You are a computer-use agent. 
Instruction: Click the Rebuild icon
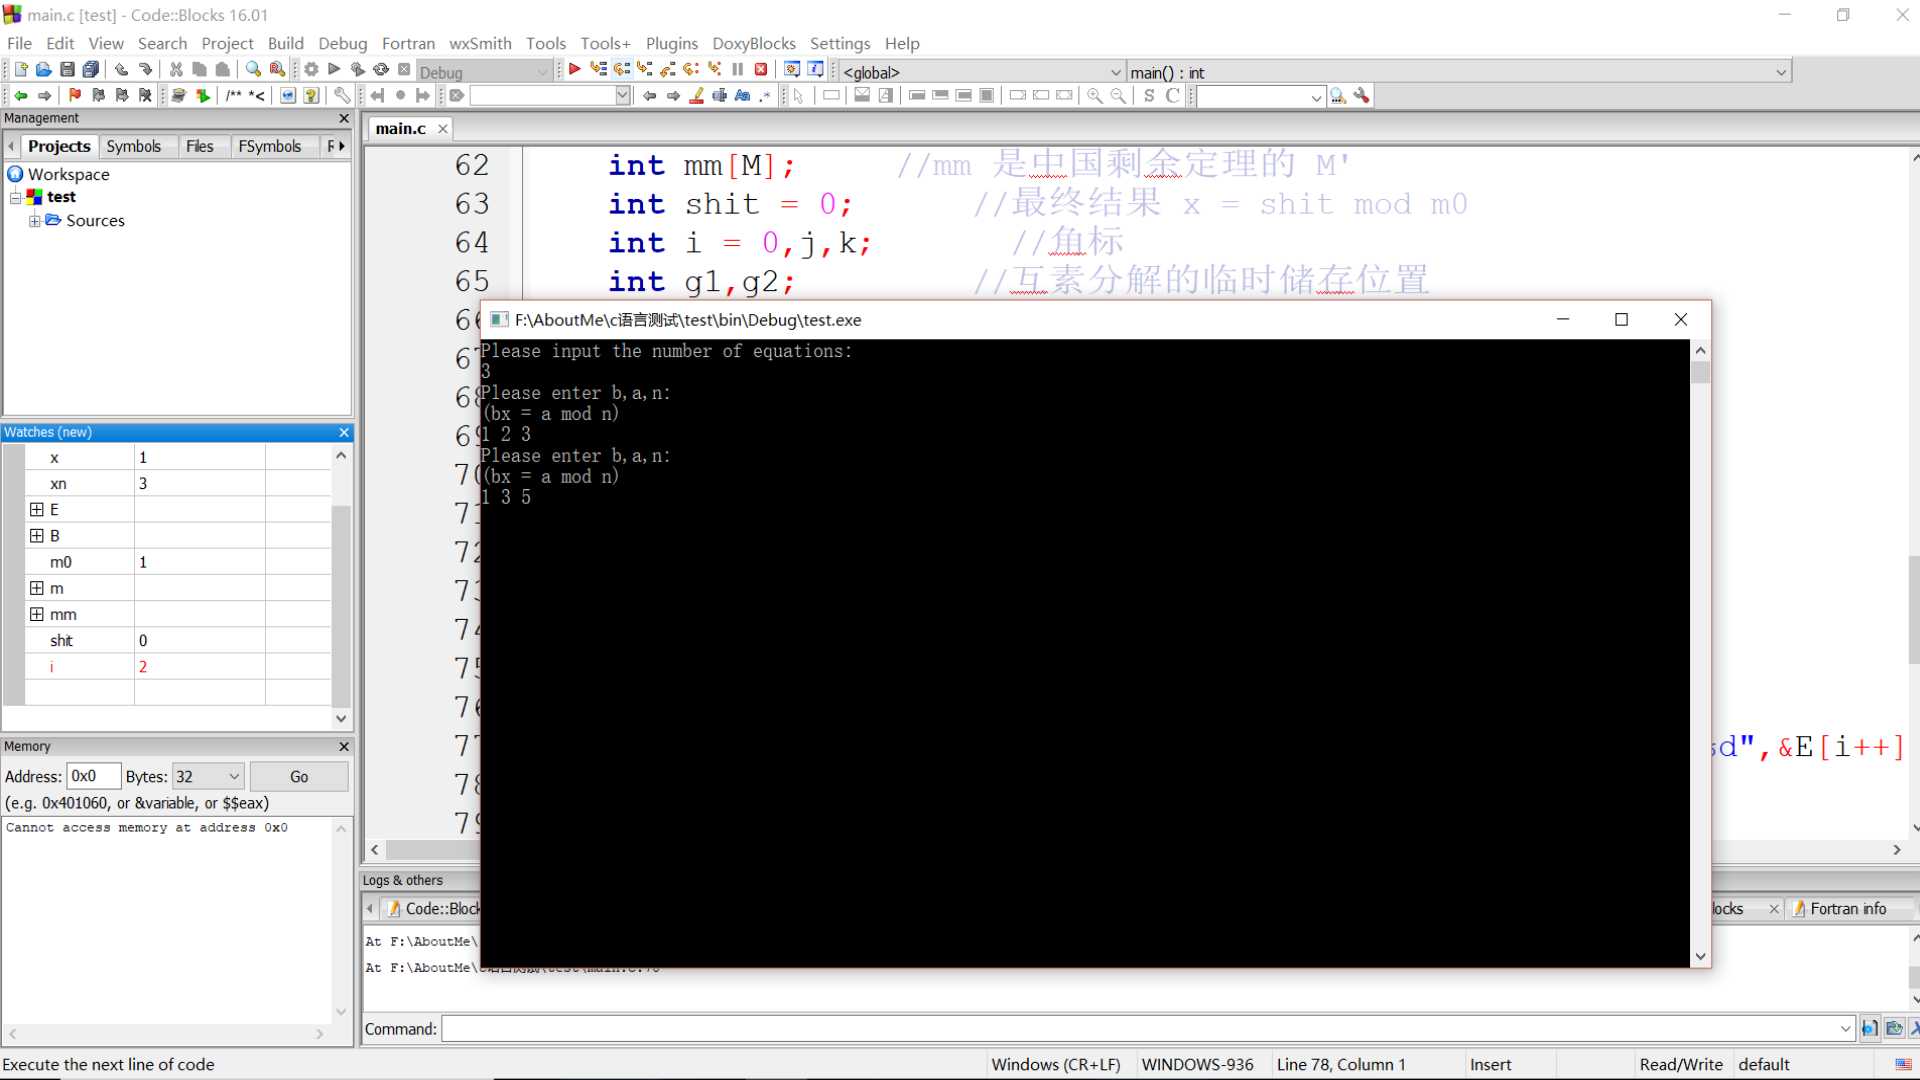pos(381,69)
